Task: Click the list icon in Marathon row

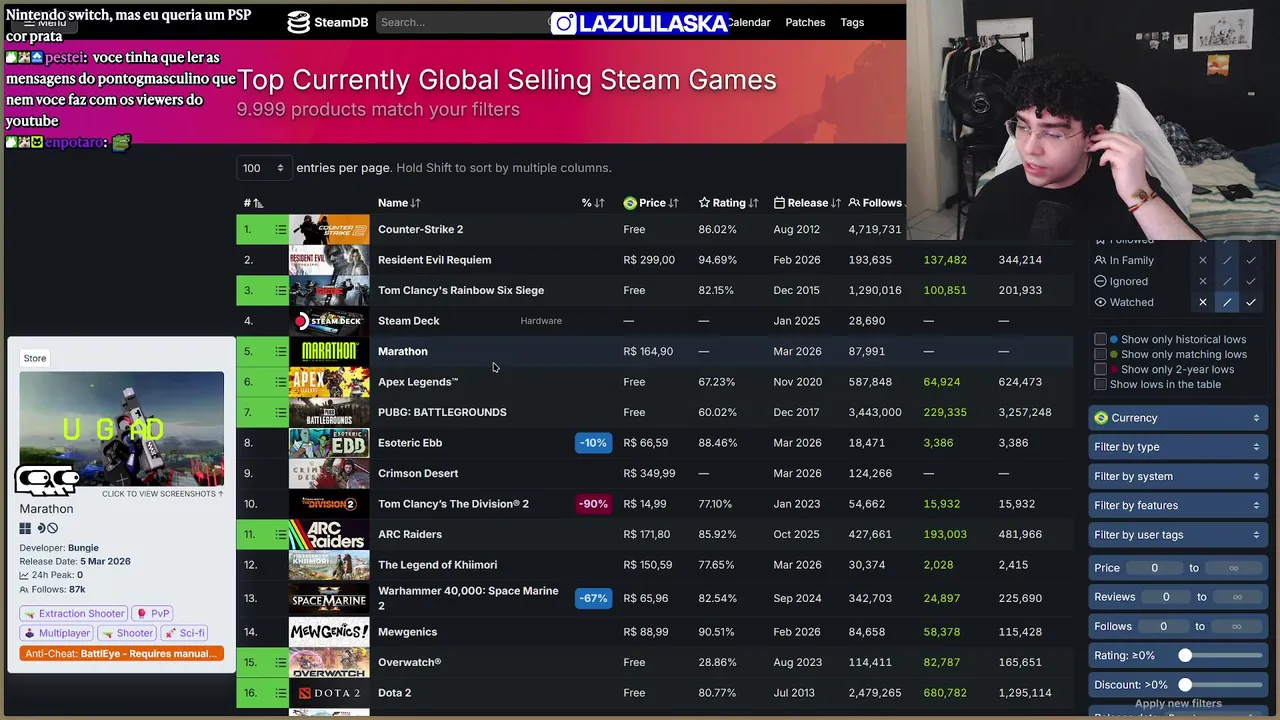Action: click(280, 352)
